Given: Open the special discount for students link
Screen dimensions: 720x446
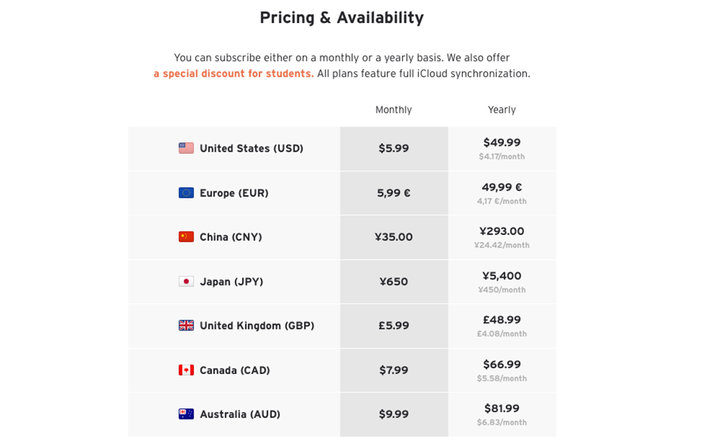Looking at the screenshot, I should pyautogui.click(x=233, y=74).
